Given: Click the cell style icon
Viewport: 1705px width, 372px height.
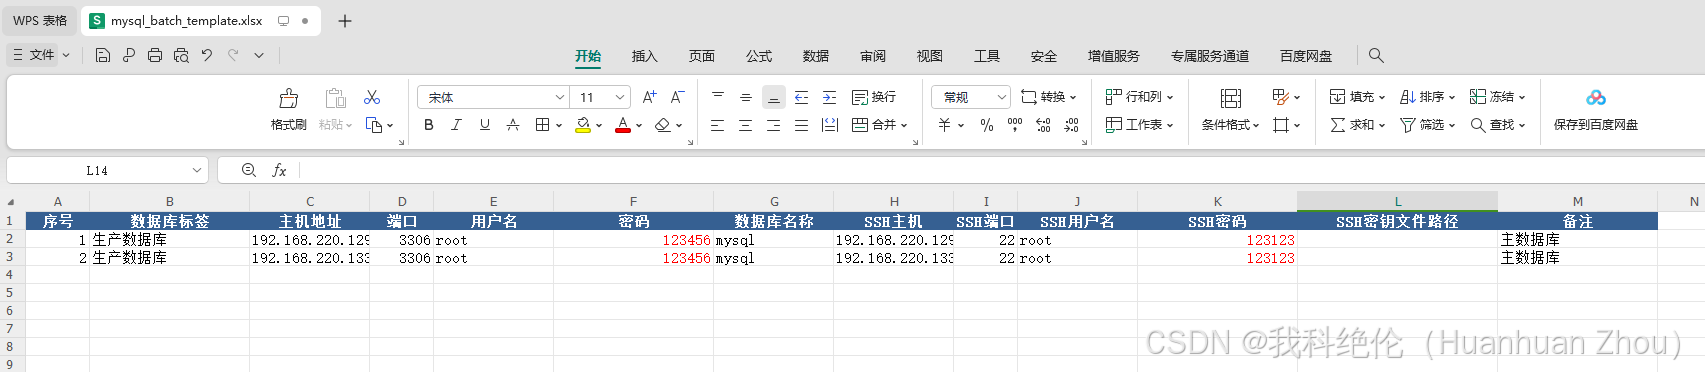Looking at the screenshot, I should coord(1281,97).
